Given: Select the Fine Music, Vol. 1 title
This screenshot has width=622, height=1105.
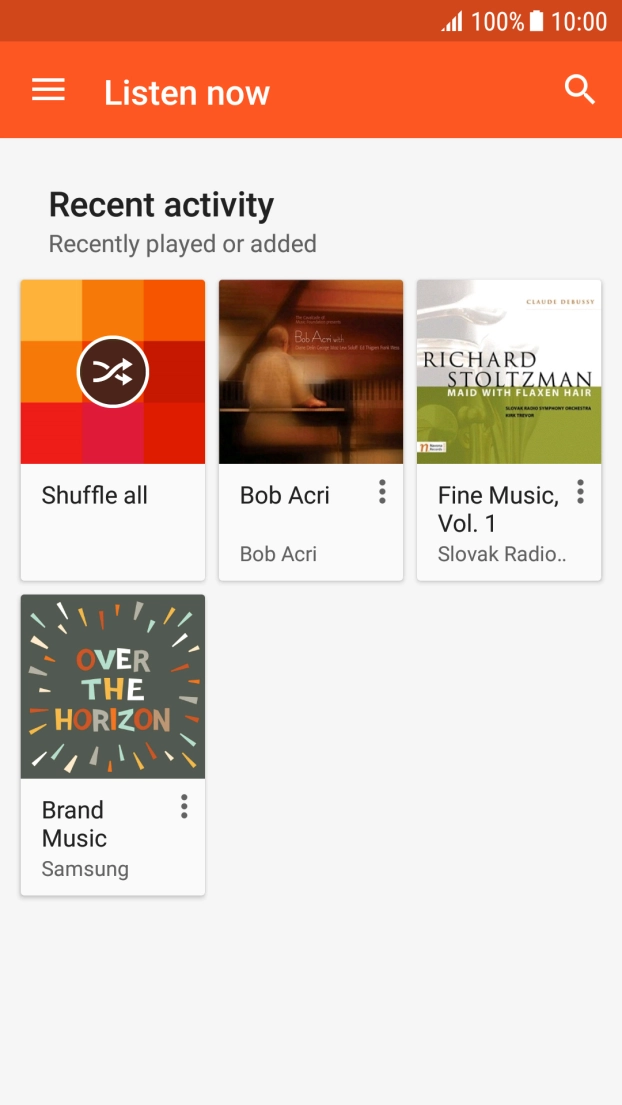Looking at the screenshot, I should [498, 509].
